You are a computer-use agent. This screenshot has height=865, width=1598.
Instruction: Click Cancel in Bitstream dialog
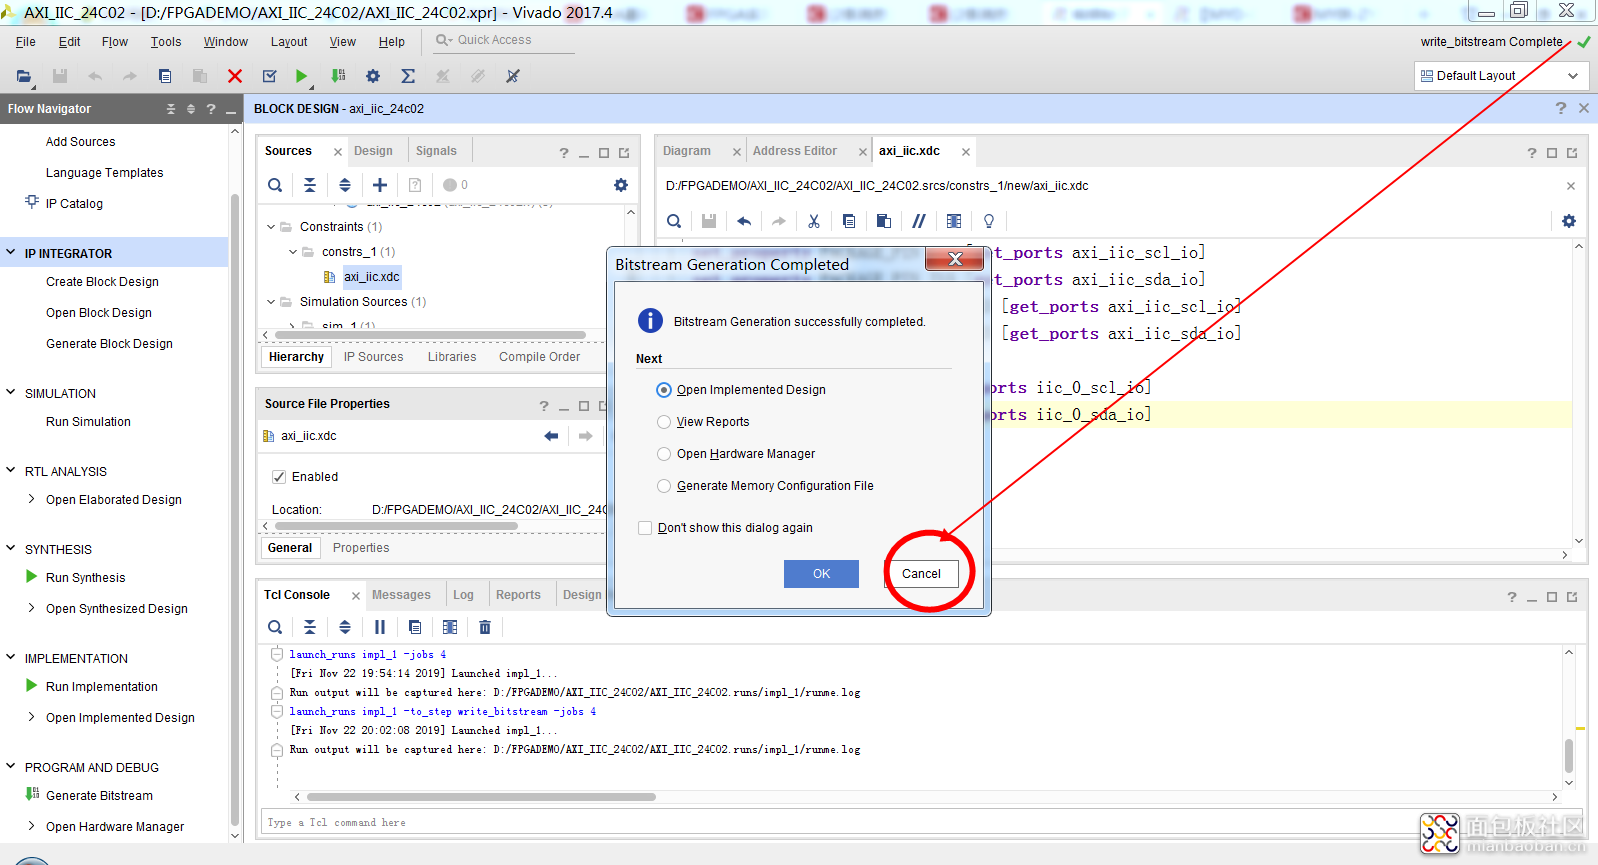[x=921, y=574]
